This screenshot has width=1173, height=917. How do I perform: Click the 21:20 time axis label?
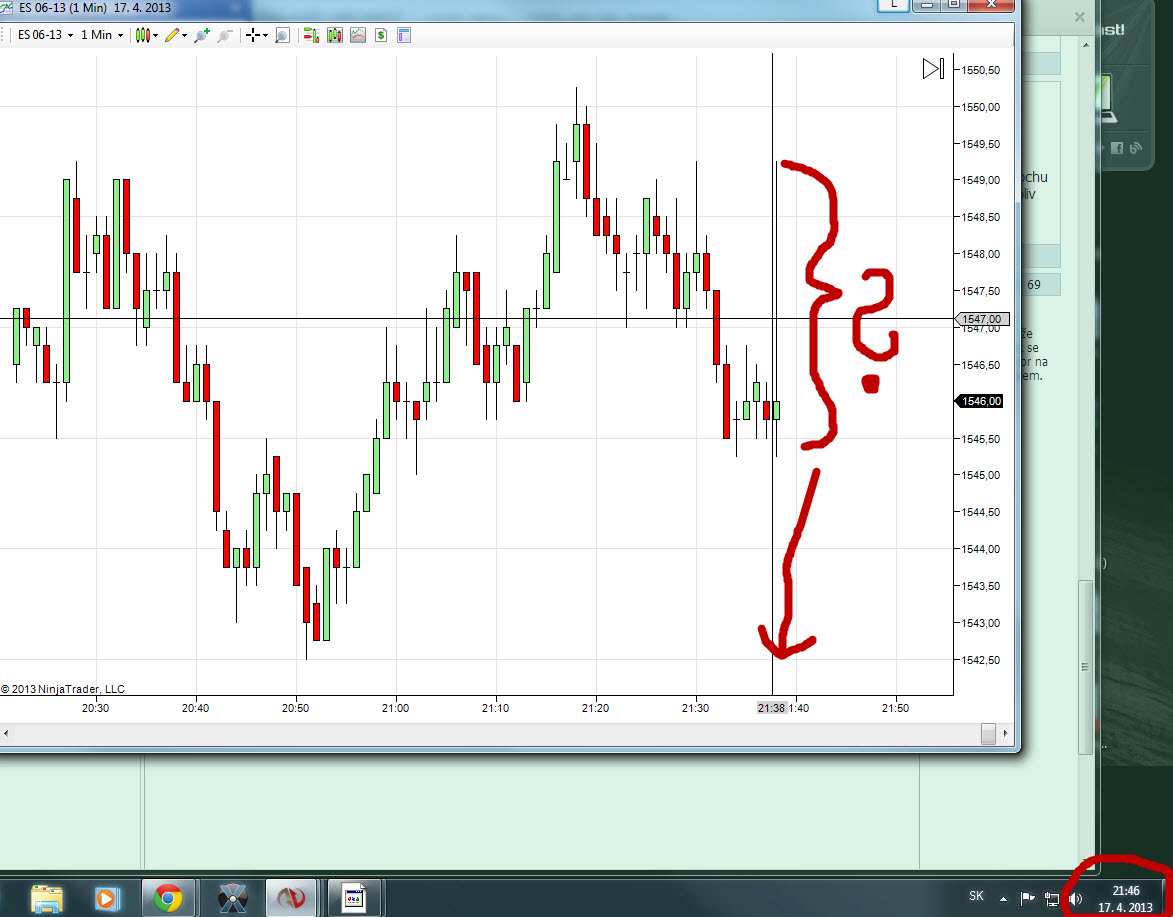click(x=595, y=708)
